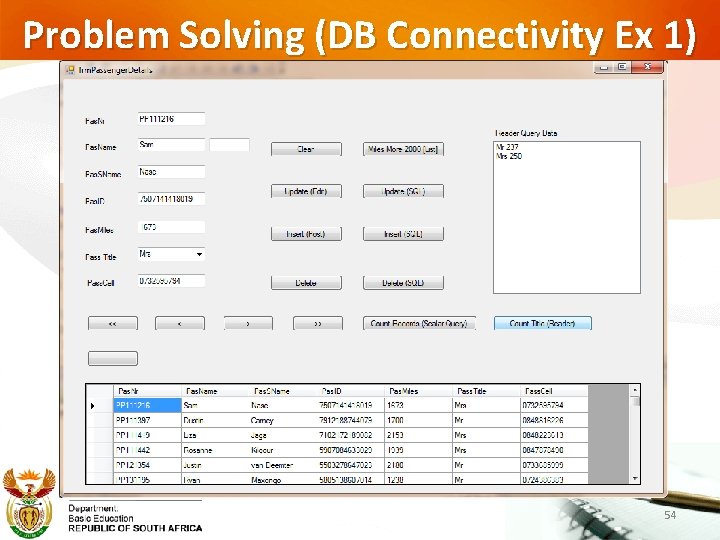
Task: Sort grid by PasName column header
Action: [215, 391]
